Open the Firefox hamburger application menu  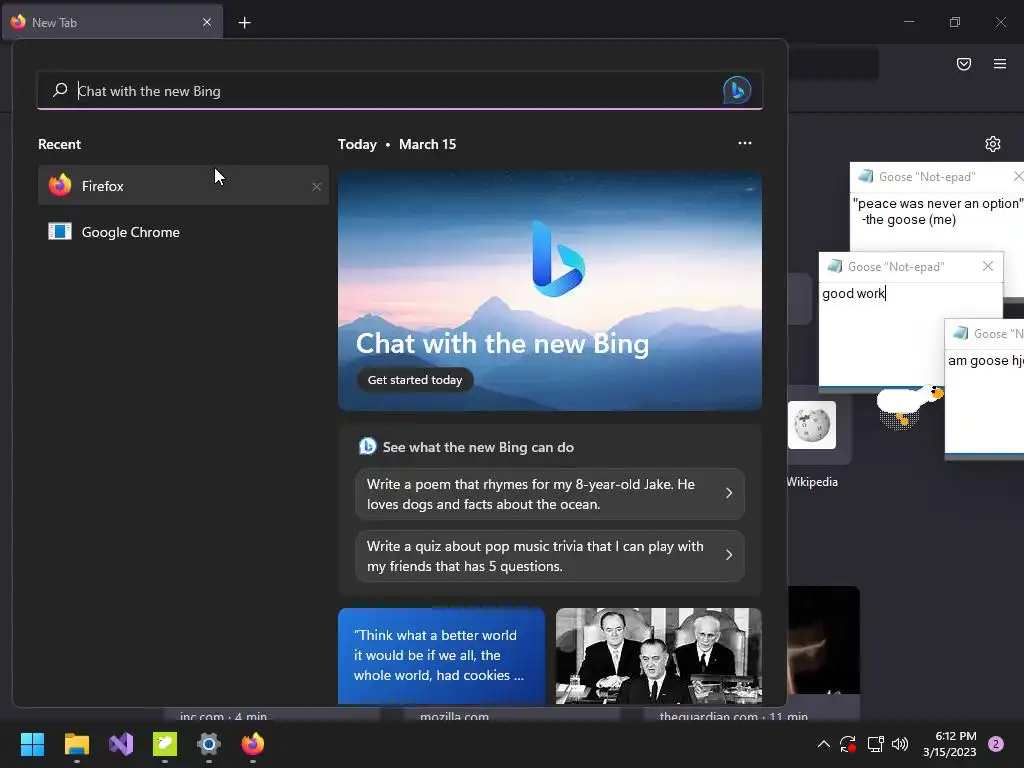click(1000, 63)
